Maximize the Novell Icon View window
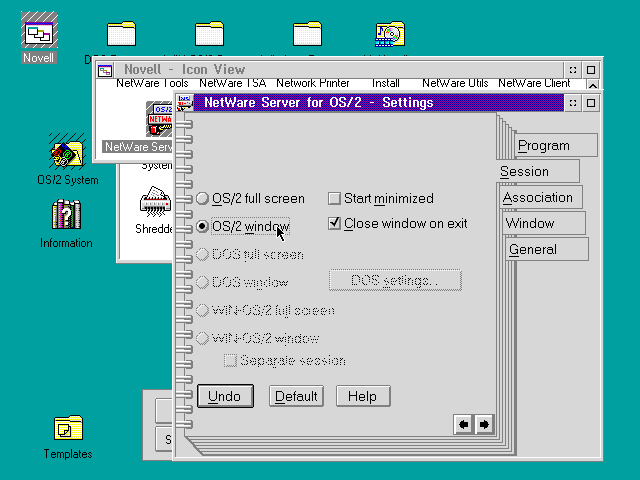This screenshot has width=640, height=480. click(591, 70)
